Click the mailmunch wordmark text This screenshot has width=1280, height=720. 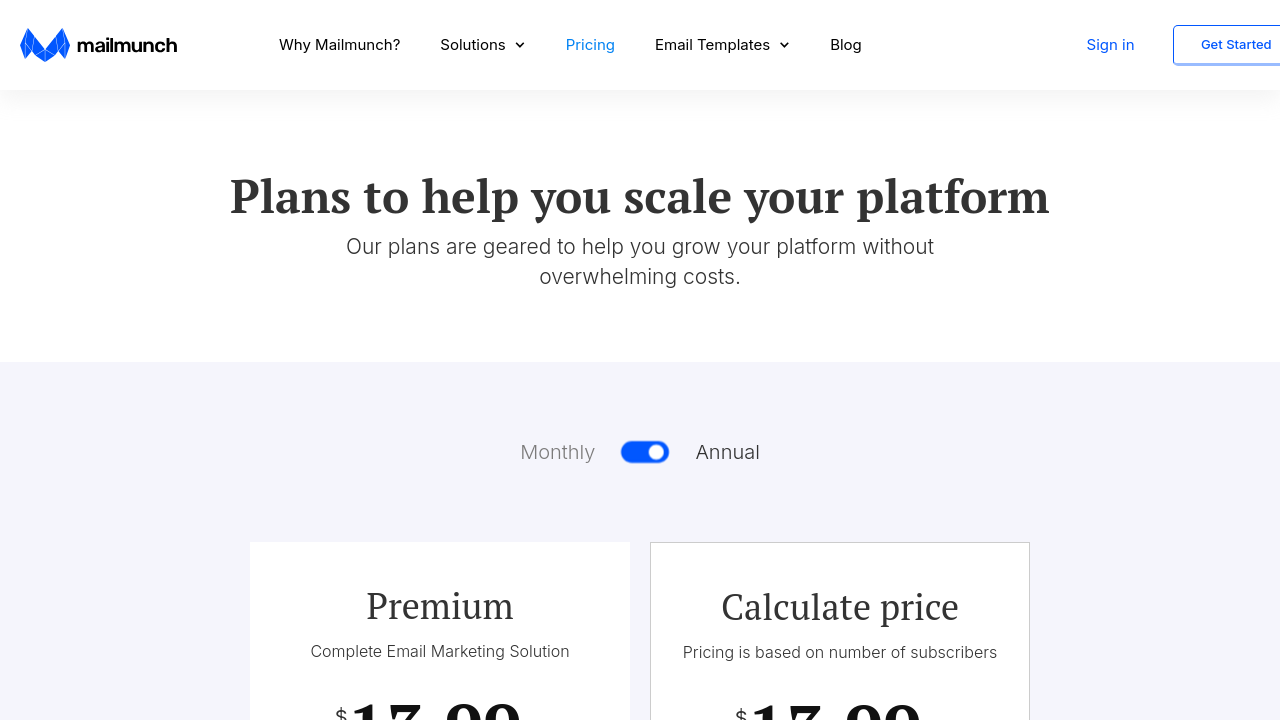(127, 45)
